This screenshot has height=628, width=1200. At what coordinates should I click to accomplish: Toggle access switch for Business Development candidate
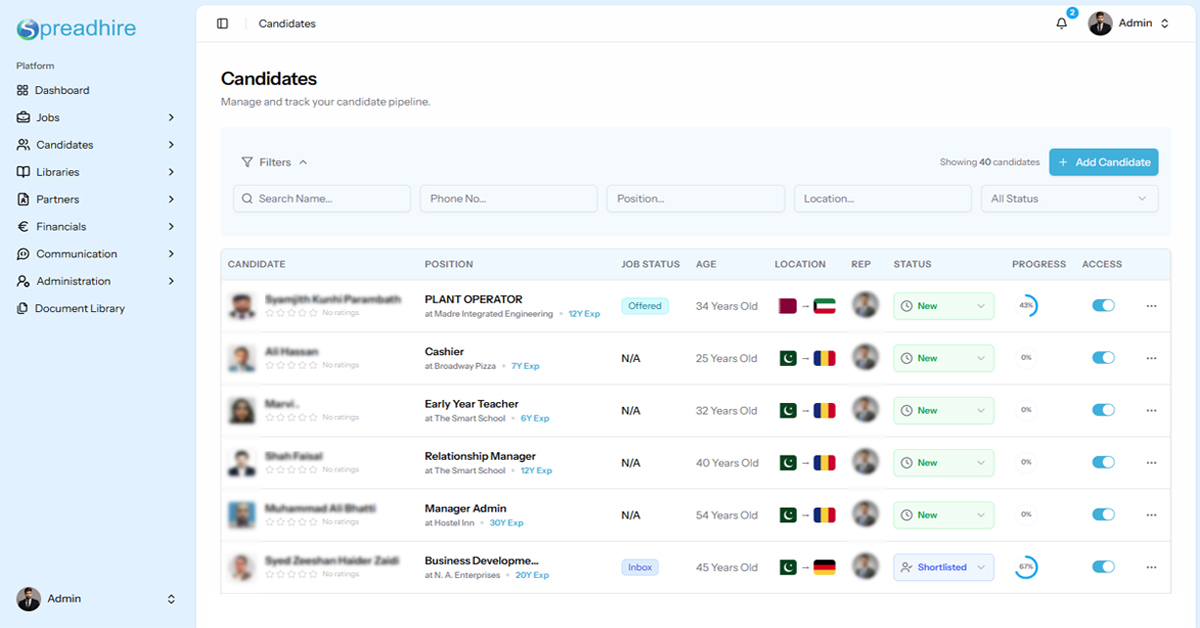(x=1103, y=567)
